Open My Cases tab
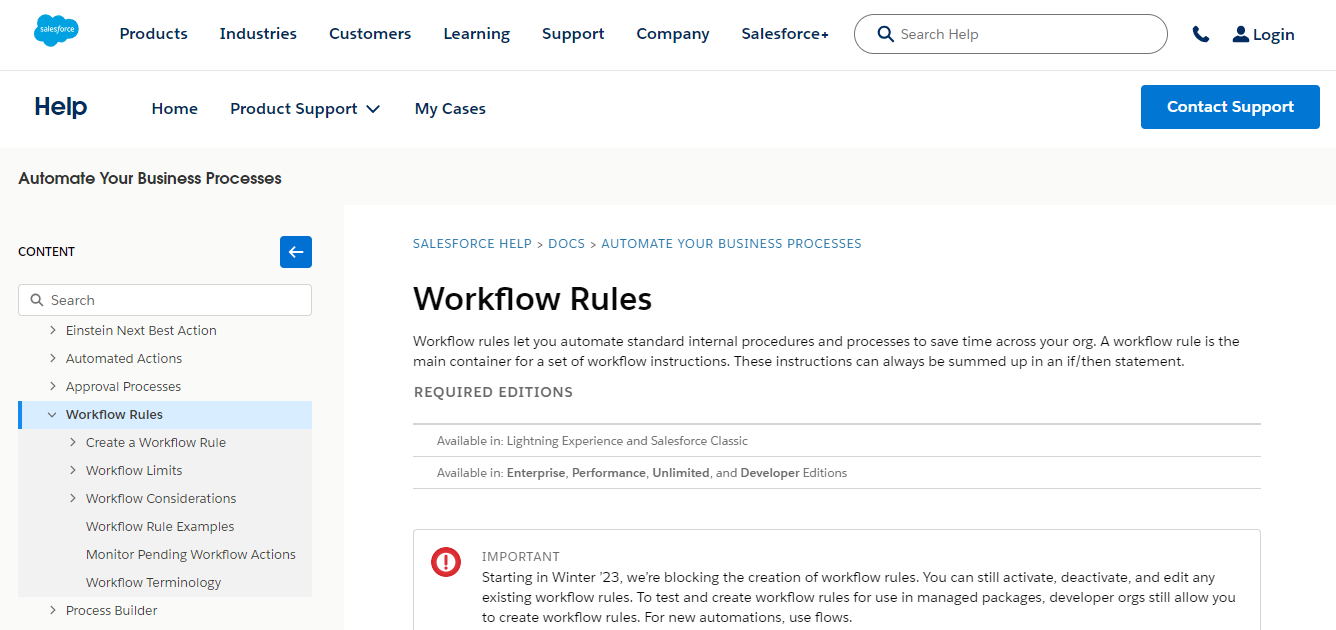Image resolution: width=1336 pixels, height=630 pixels. pos(450,109)
